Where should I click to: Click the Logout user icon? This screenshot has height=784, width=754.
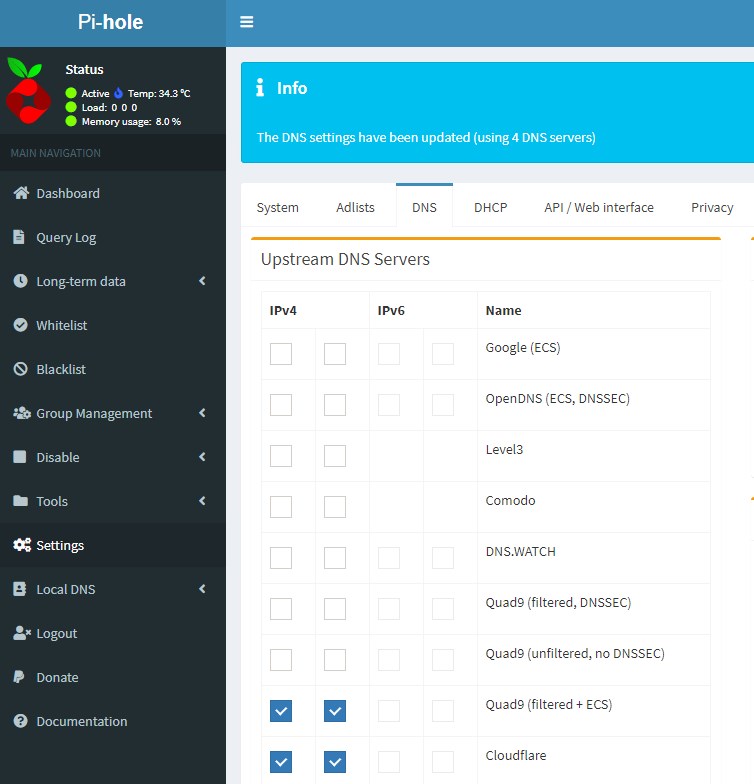(x=22, y=633)
